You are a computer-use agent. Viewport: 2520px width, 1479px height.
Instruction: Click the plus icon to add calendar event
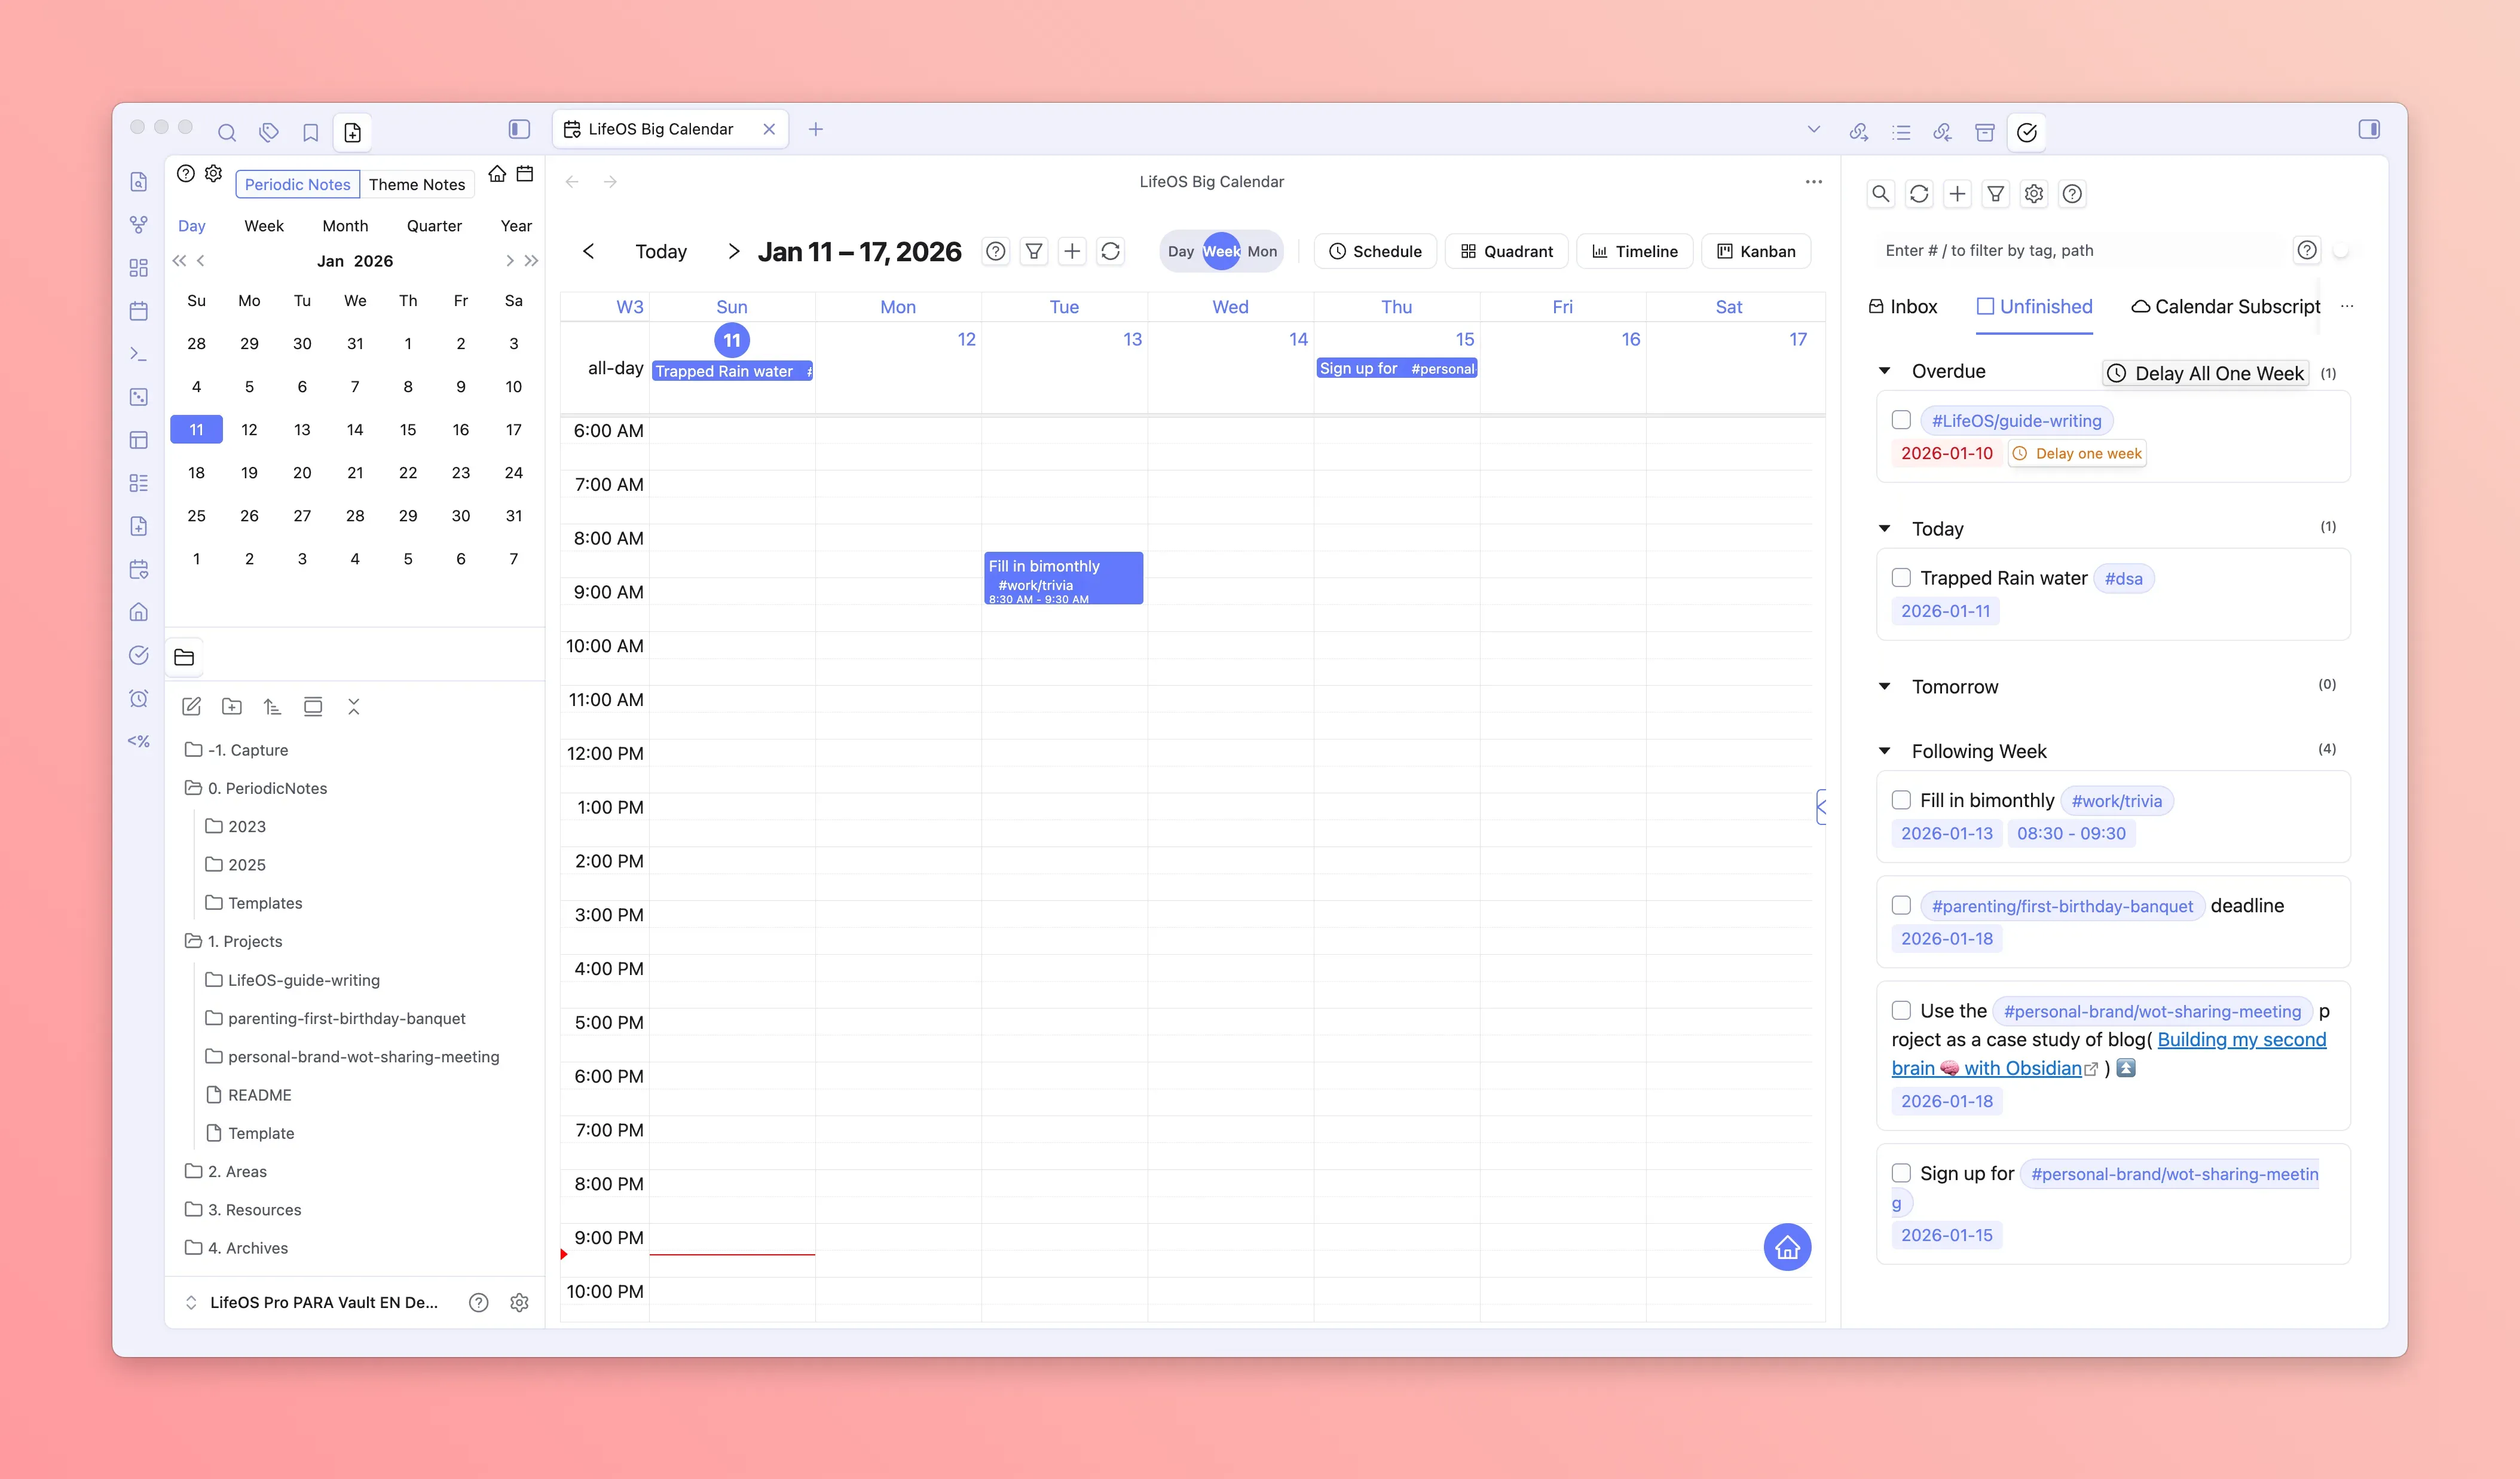1072,251
